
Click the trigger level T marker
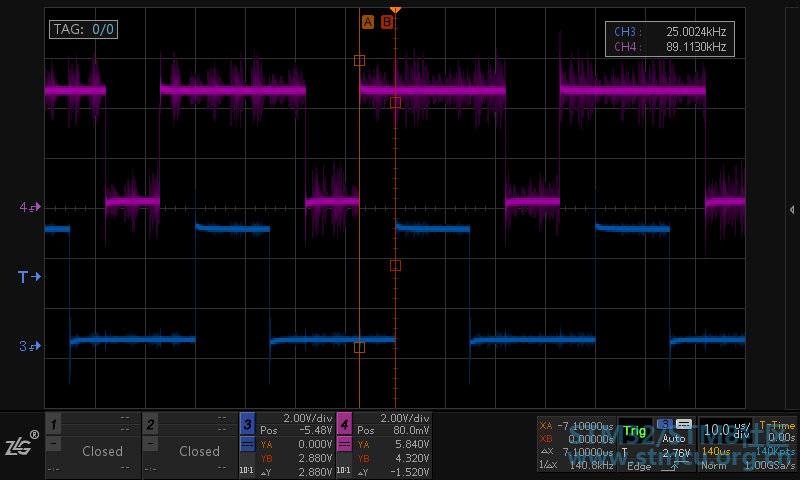(x=29, y=277)
